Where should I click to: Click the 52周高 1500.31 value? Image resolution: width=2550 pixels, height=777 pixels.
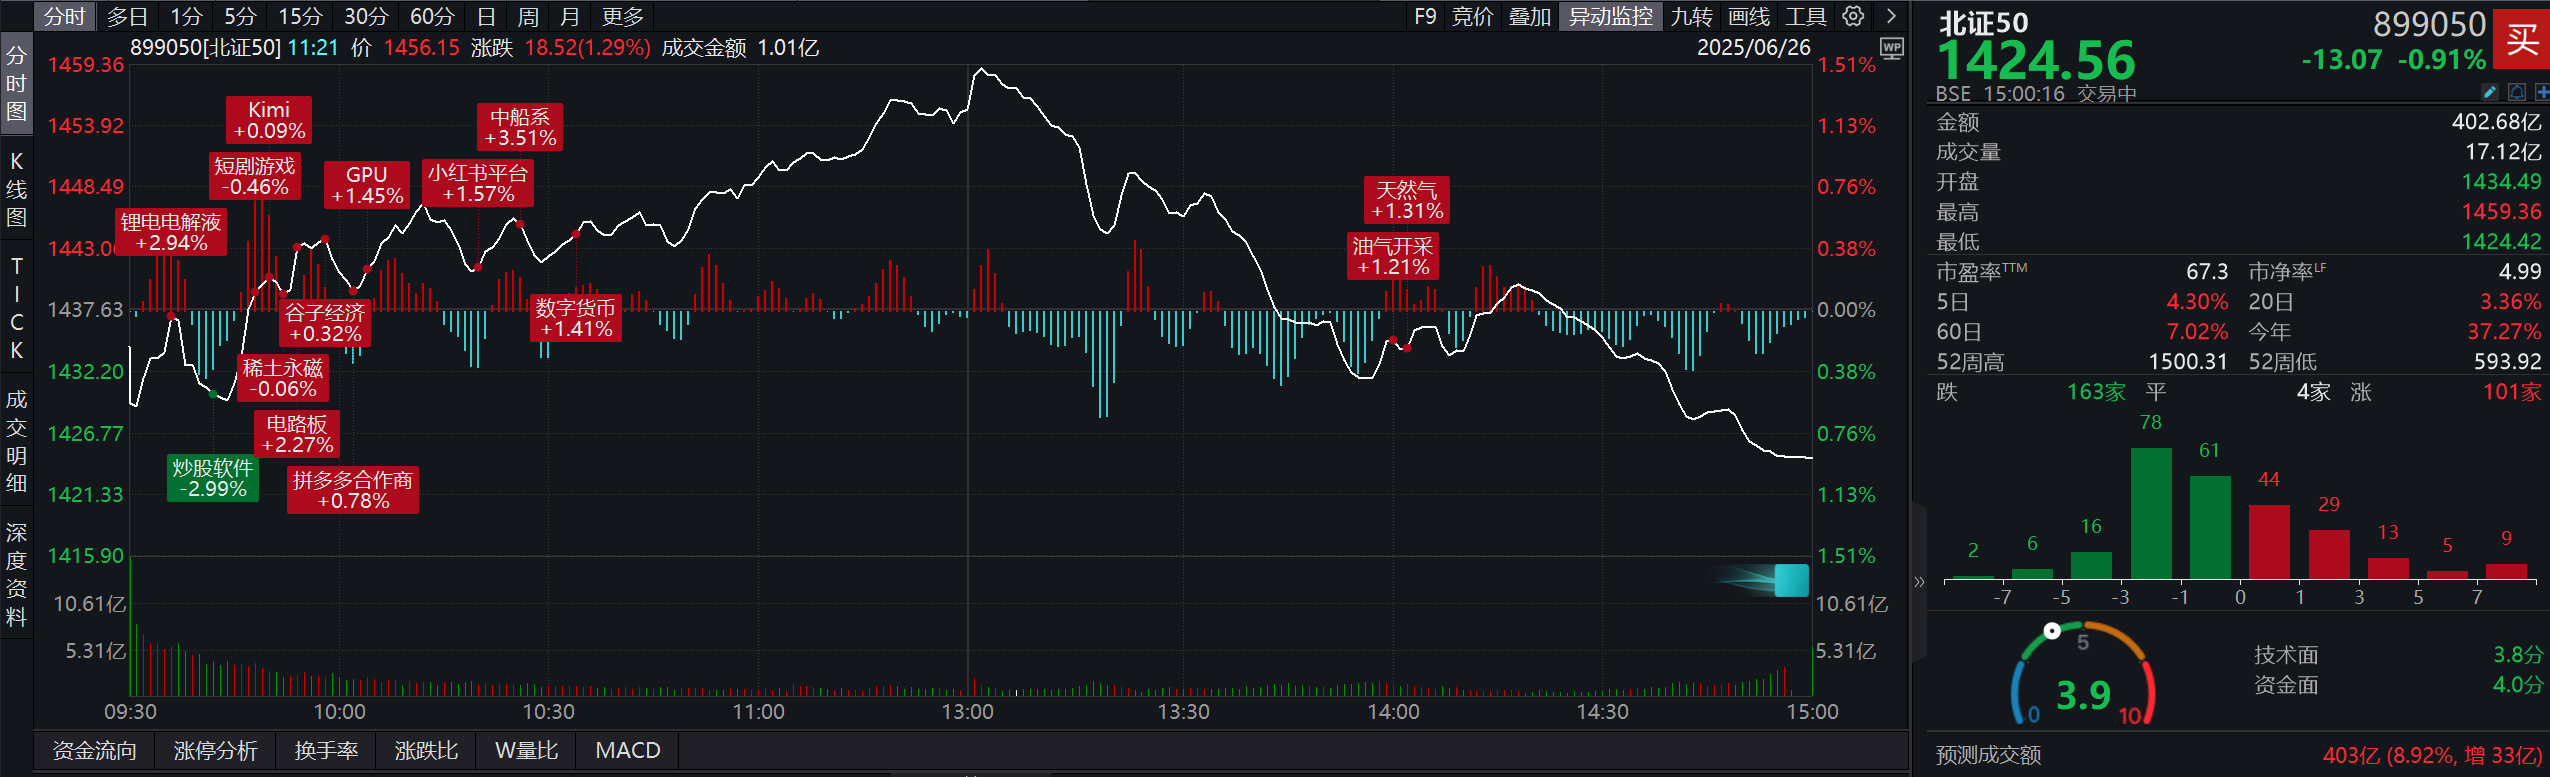(2188, 361)
